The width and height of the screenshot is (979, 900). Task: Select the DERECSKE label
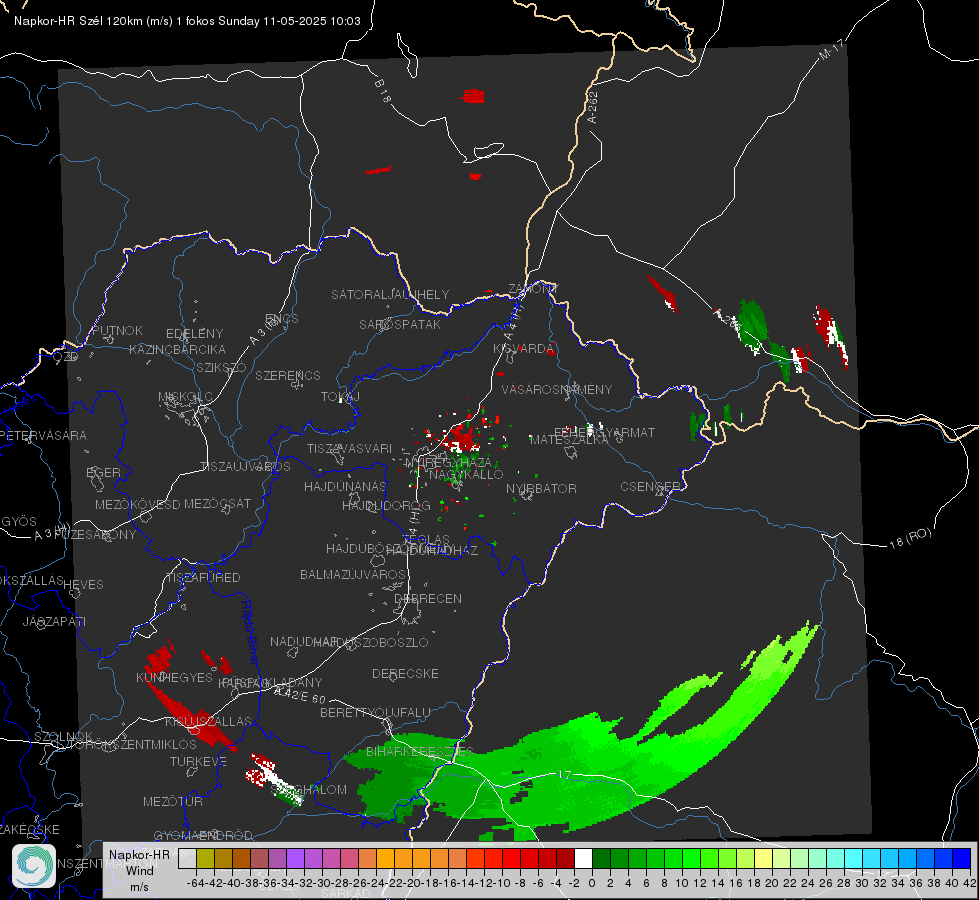pos(405,673)
